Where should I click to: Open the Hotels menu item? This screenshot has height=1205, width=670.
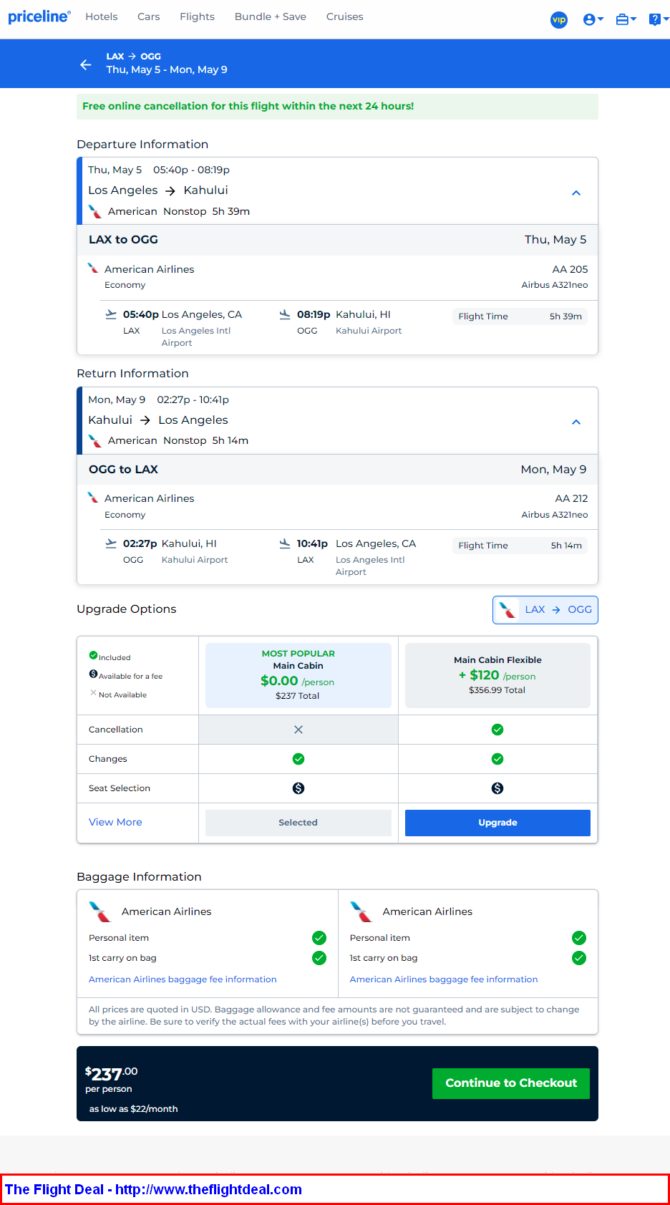(101, 17)
